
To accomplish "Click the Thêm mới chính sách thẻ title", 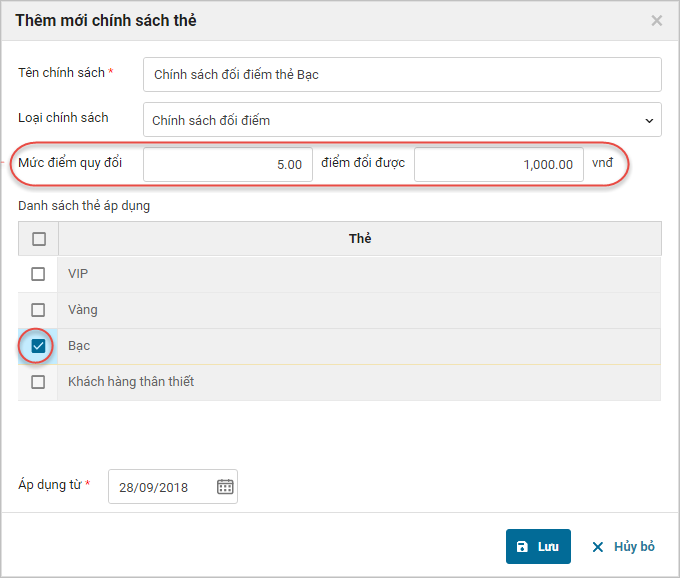I will click(x=106, y=20).
